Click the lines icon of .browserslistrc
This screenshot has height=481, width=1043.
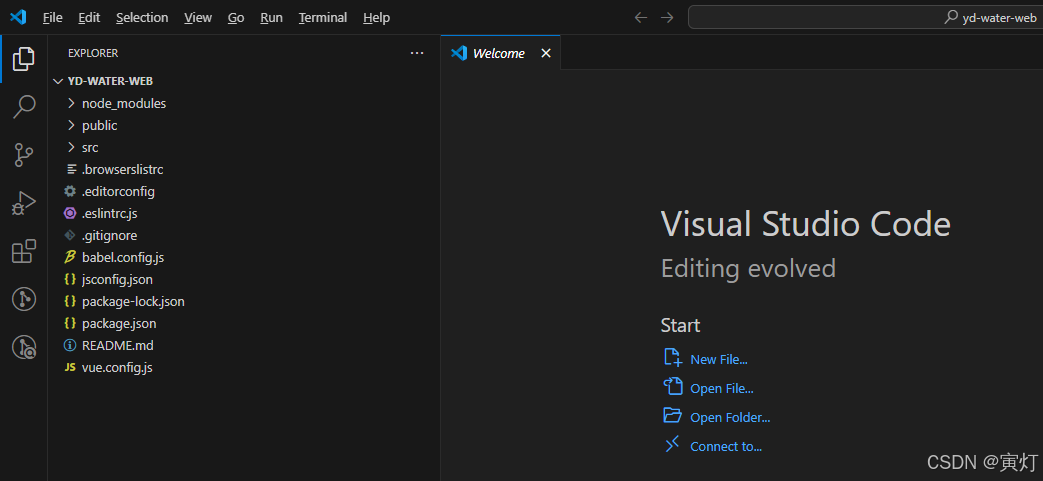coord(72,170)
